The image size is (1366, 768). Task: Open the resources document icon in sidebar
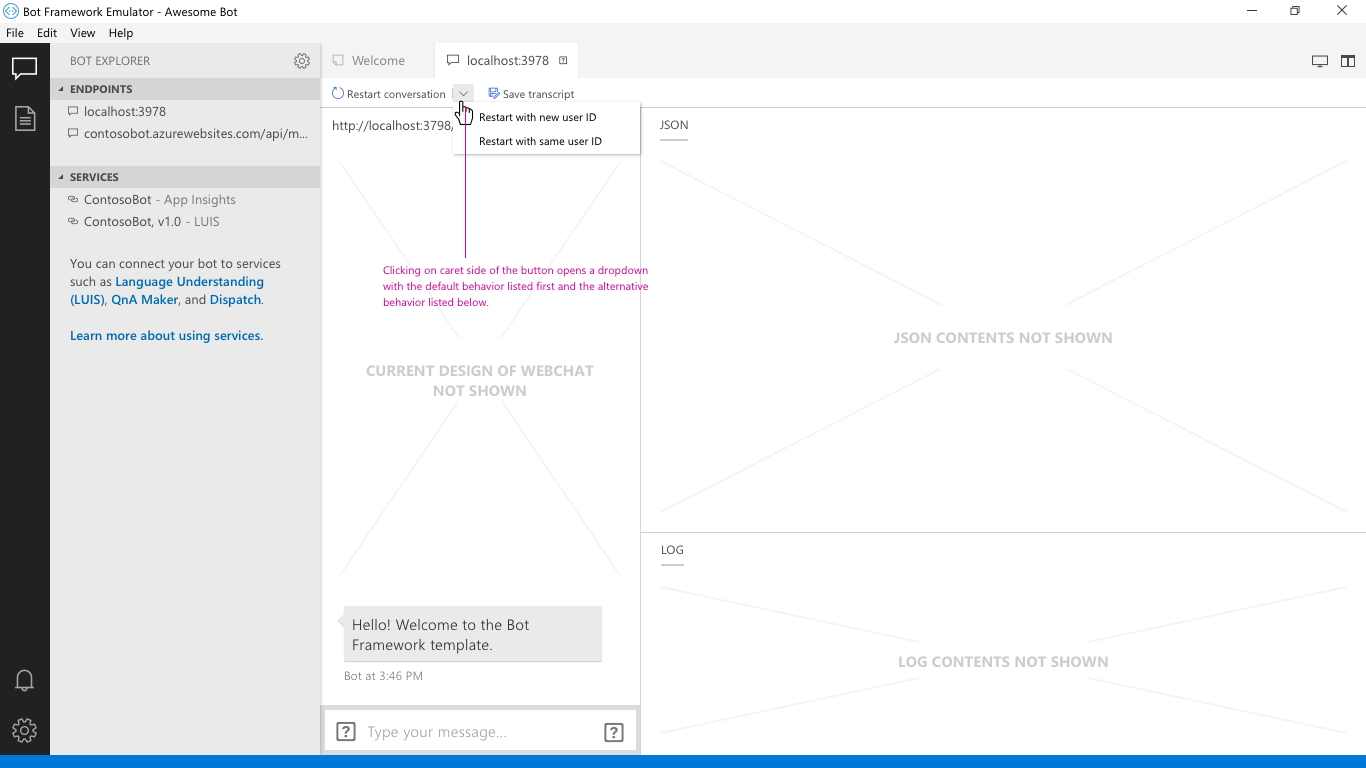(25, 119)
